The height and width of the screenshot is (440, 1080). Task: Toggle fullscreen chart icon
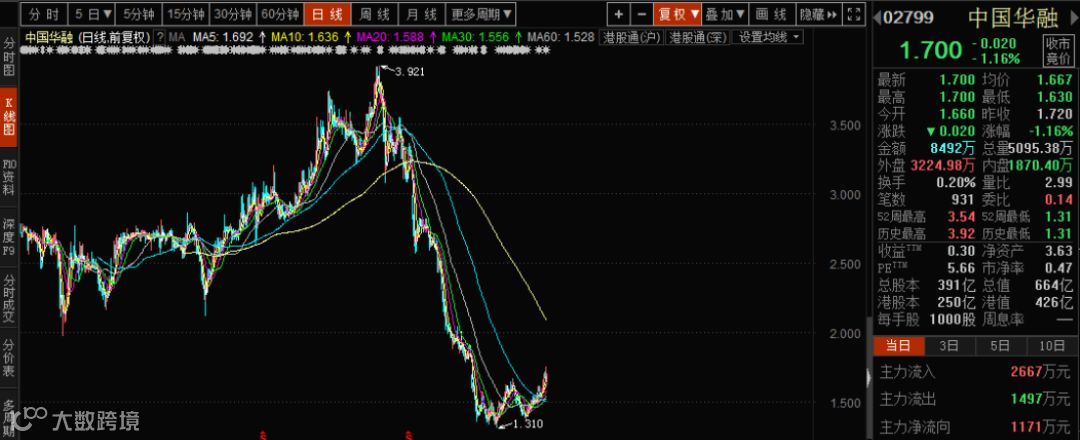(854, 14)
